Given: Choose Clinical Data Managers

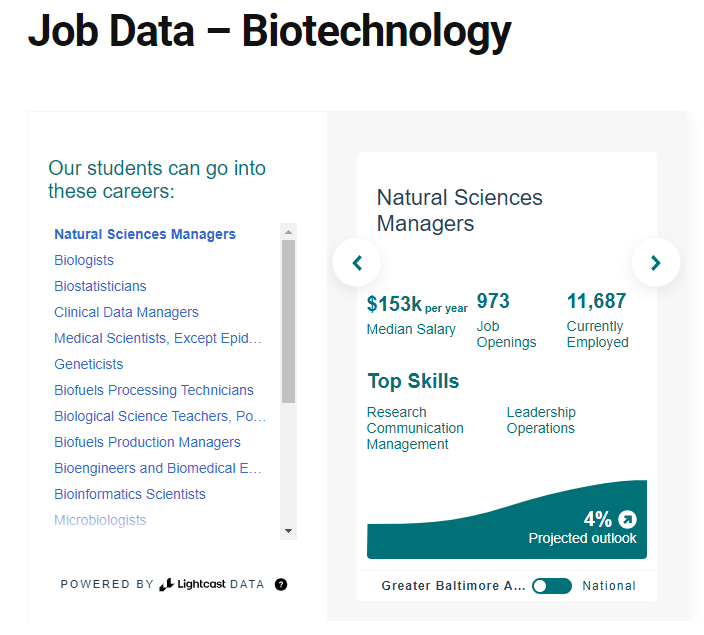Looking at the screenshot, I should pos(126,312).
